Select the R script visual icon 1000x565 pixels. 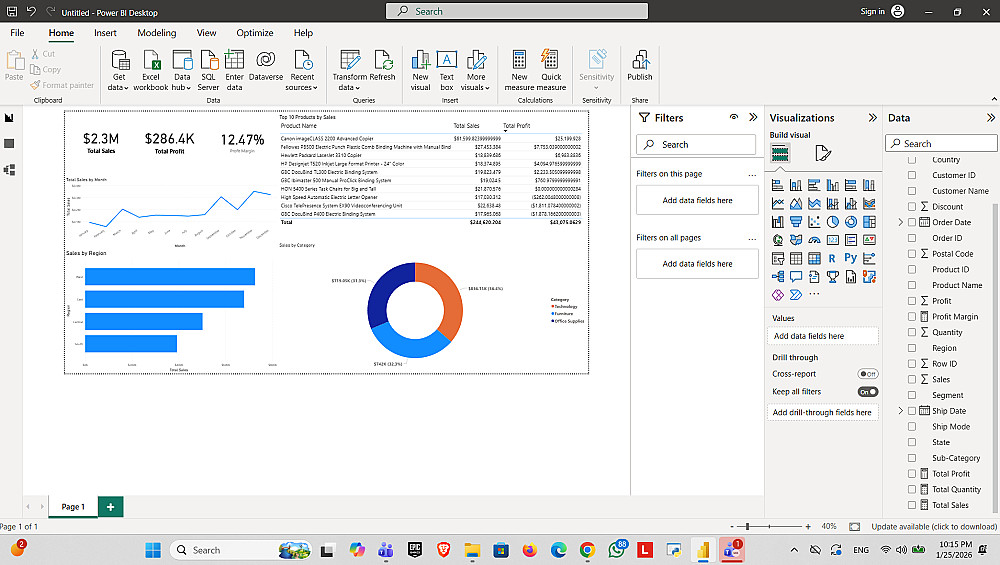click(832, 258)
